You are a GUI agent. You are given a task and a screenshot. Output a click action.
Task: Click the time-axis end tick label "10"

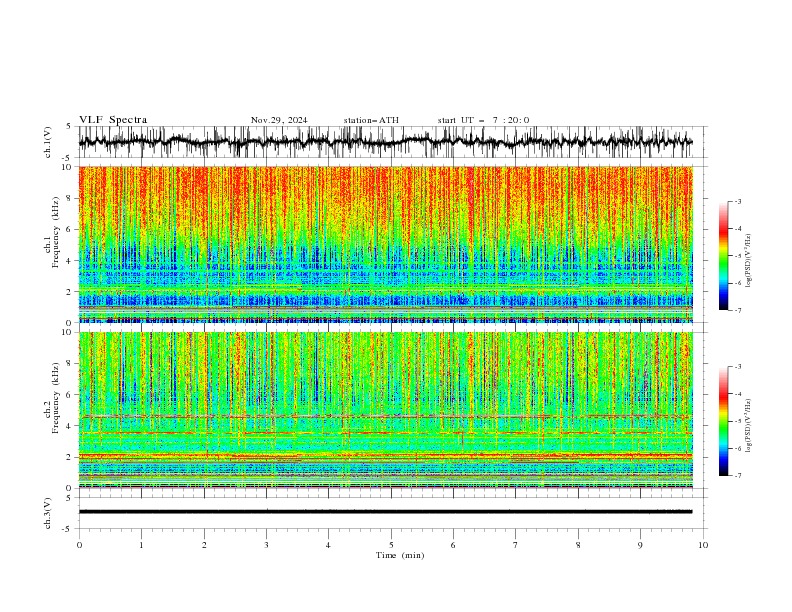pos(703,545)
